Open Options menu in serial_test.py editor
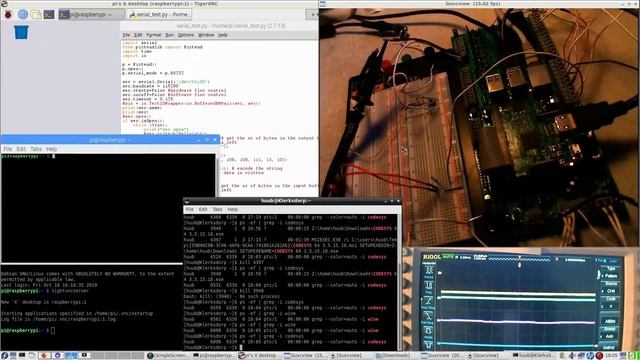640x360 pixels. [186, 35]
